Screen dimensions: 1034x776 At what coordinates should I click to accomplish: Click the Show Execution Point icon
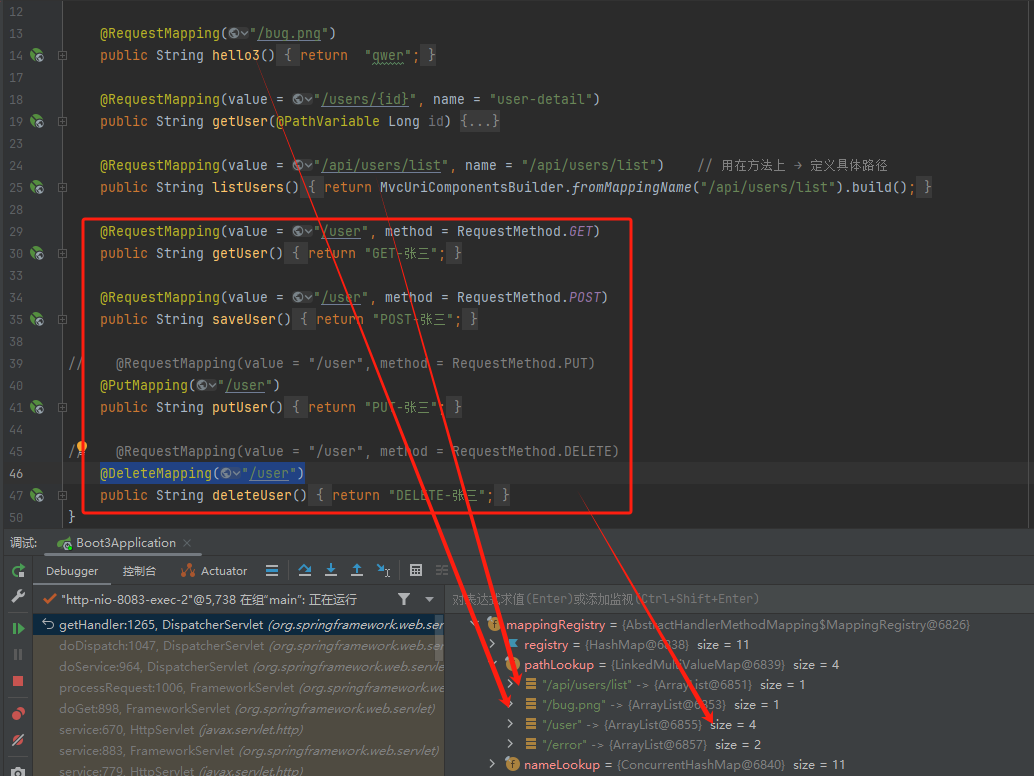[272, 570]
